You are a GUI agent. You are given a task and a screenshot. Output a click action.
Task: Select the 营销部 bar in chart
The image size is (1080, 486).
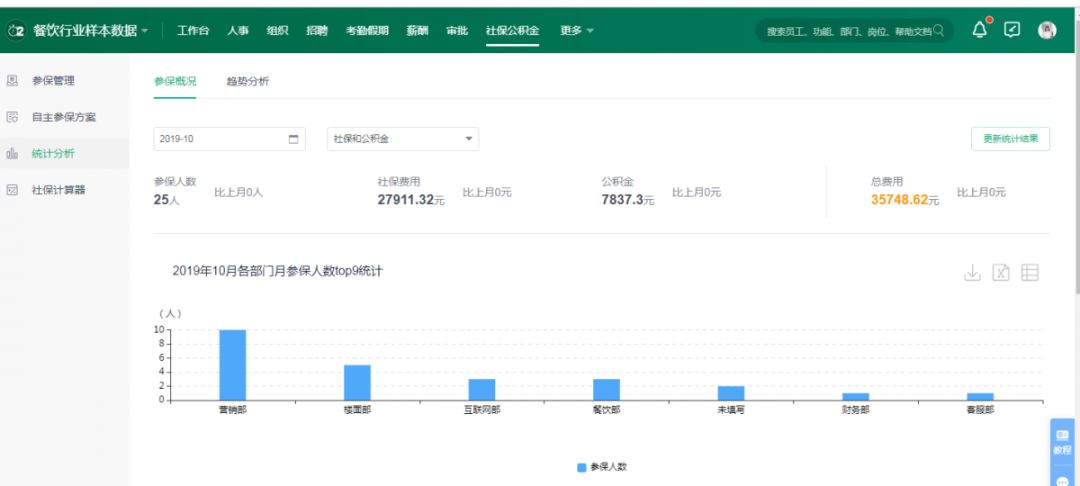(x=233, y=365)
